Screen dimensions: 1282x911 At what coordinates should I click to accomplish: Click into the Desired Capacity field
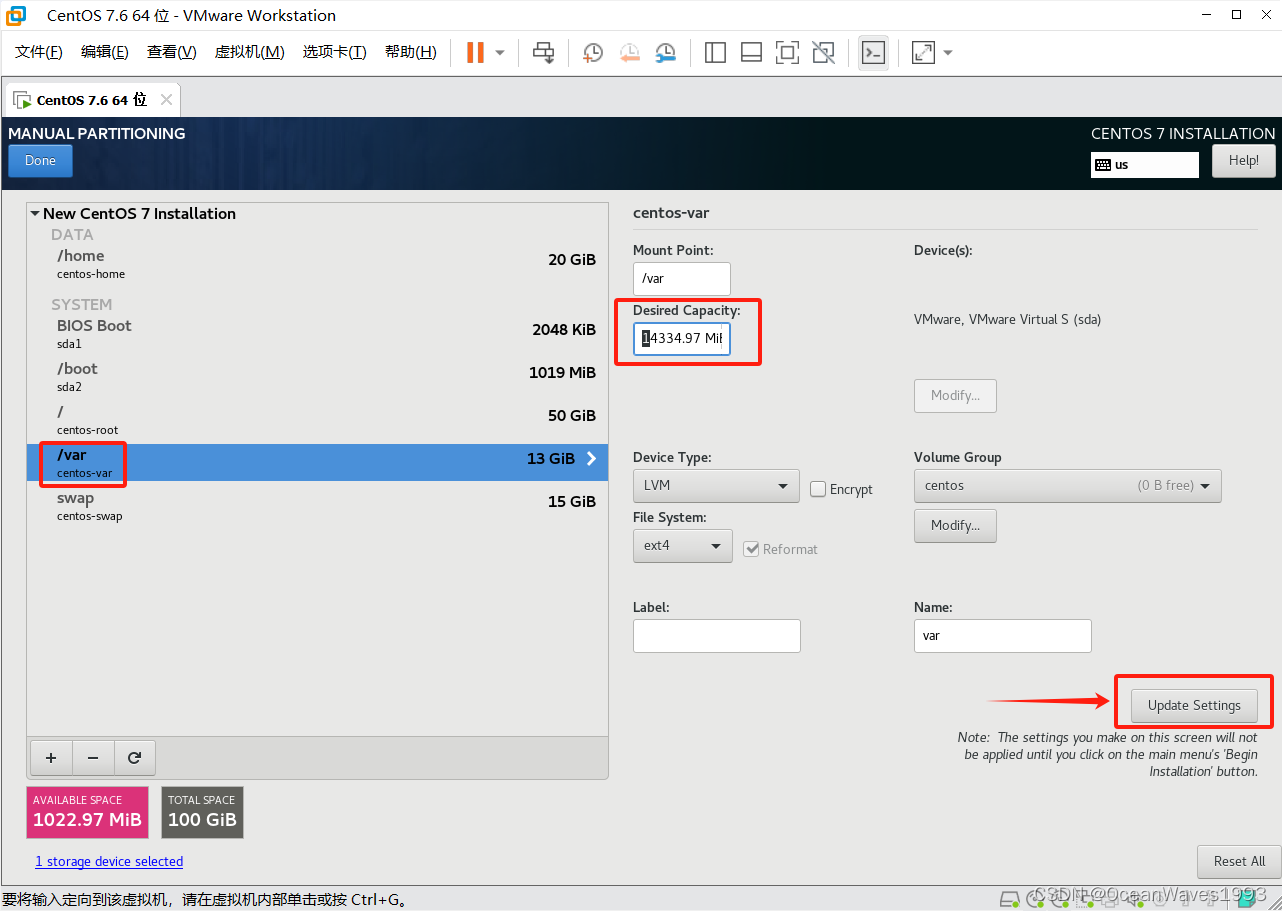pyautogui.click(x=682, y=339)
